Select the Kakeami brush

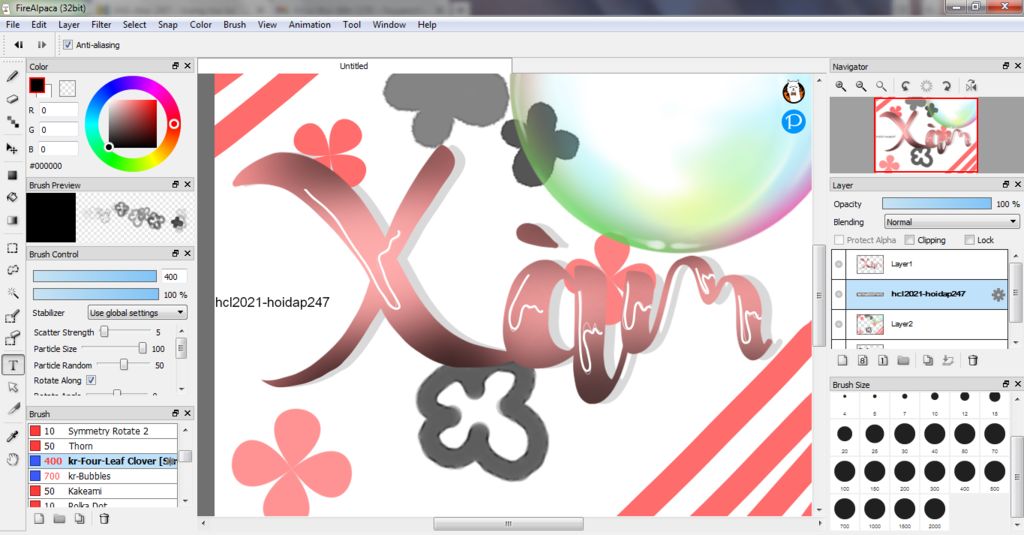(x=103, y=491)
